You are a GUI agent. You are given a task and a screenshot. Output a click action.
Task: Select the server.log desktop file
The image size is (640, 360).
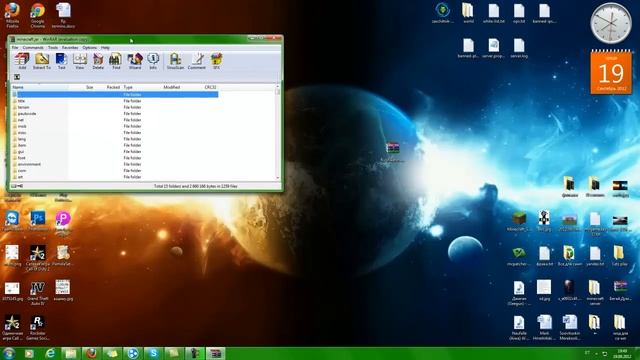[x=519, y=48]
